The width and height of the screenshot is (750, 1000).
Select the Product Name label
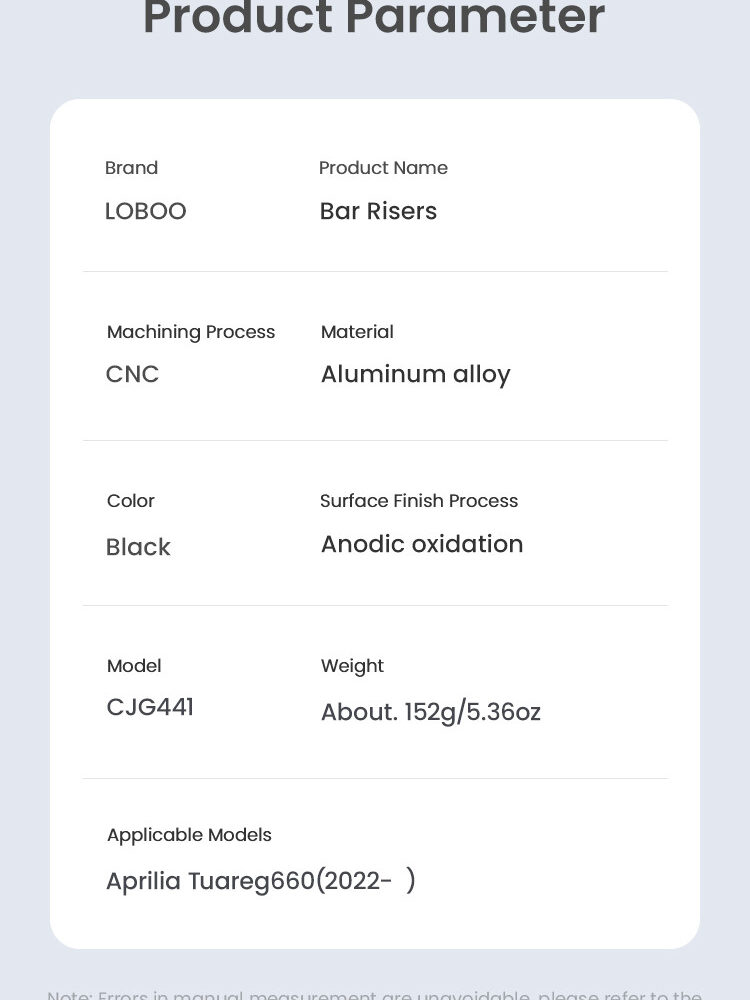(383, 168)
